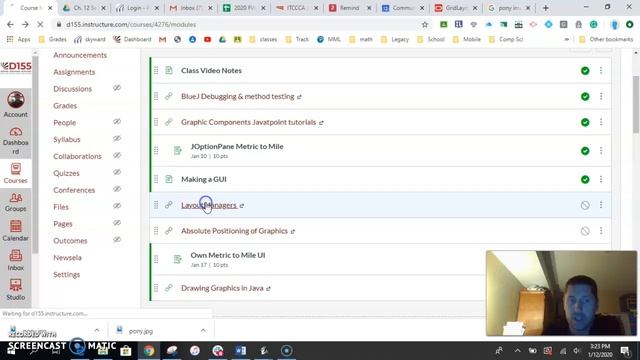Image resolution: width=640 pixels, height=360 pixels.
Task: Publish the Layout Managers item
Action: (585, 205)
